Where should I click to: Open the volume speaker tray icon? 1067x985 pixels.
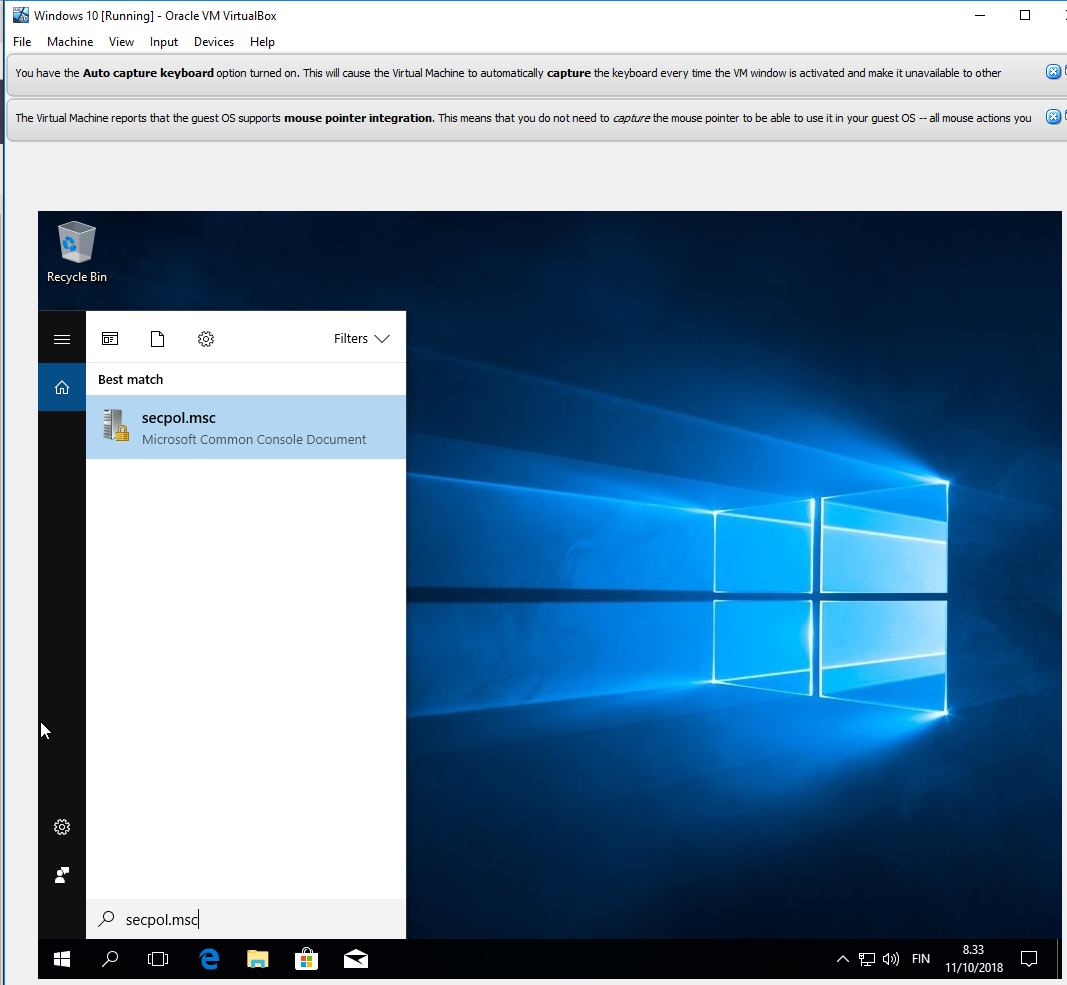[x=891, y=959]
